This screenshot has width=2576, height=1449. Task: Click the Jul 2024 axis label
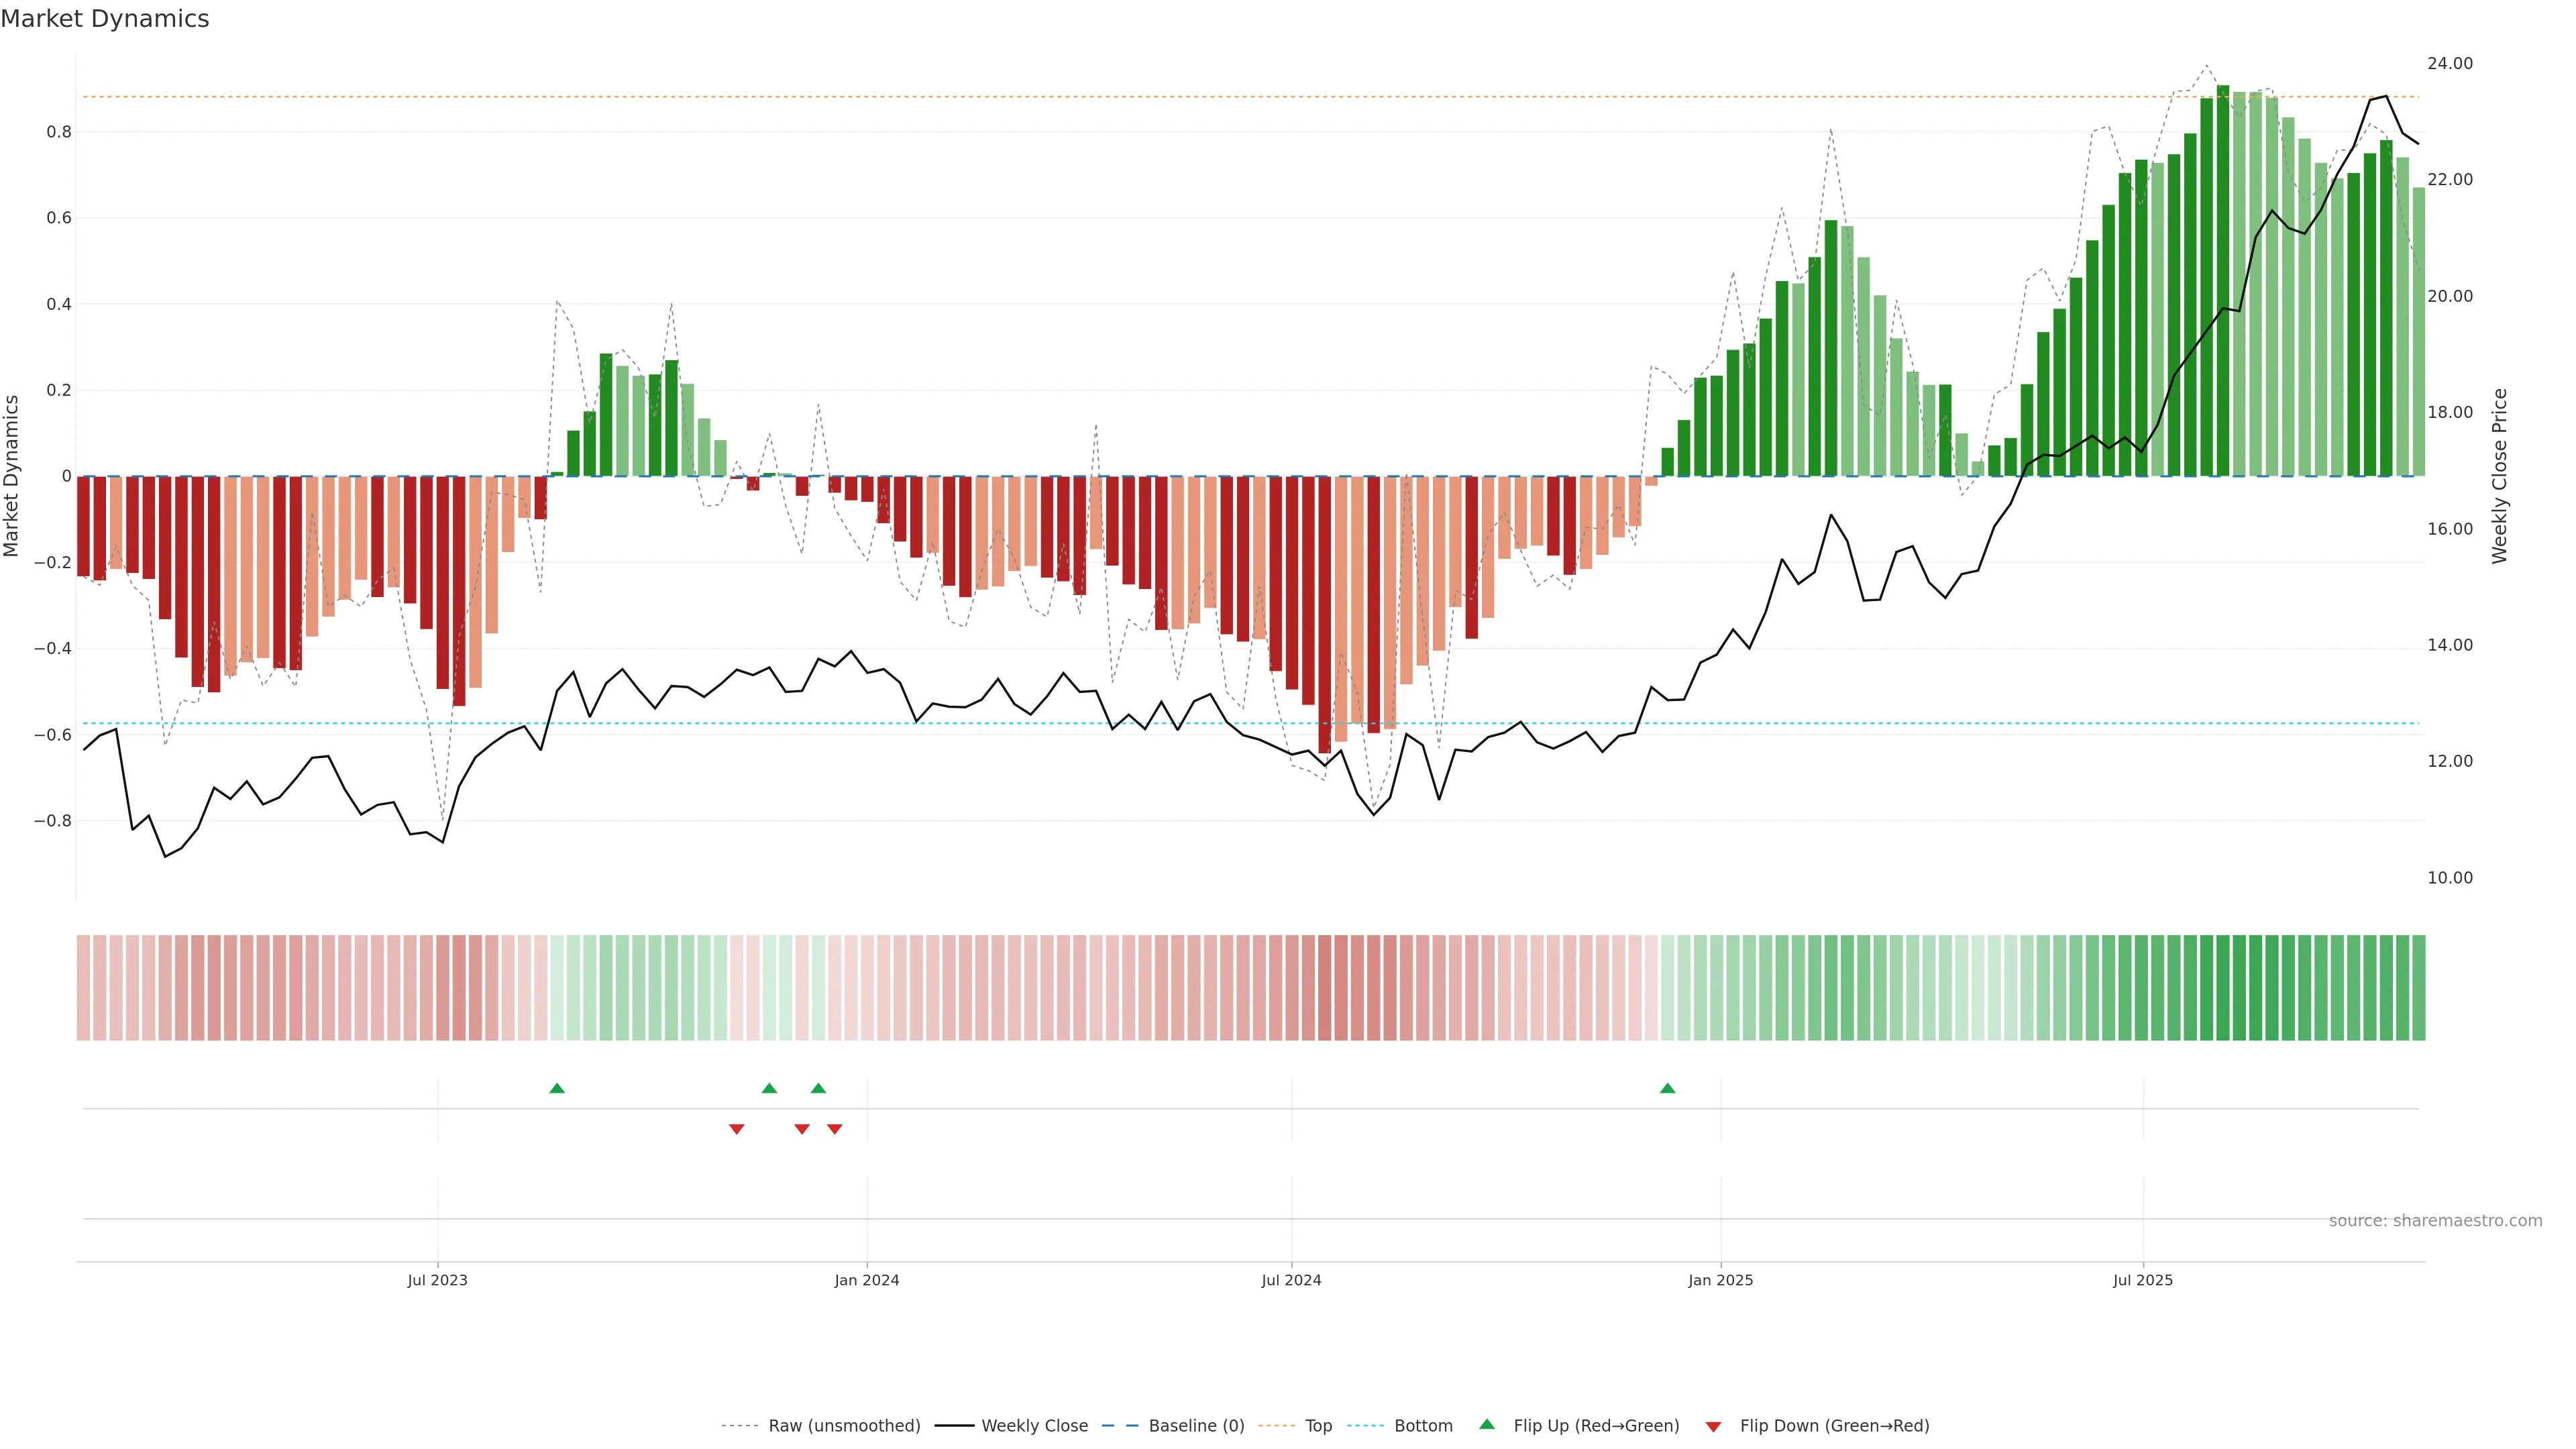1291,1280
